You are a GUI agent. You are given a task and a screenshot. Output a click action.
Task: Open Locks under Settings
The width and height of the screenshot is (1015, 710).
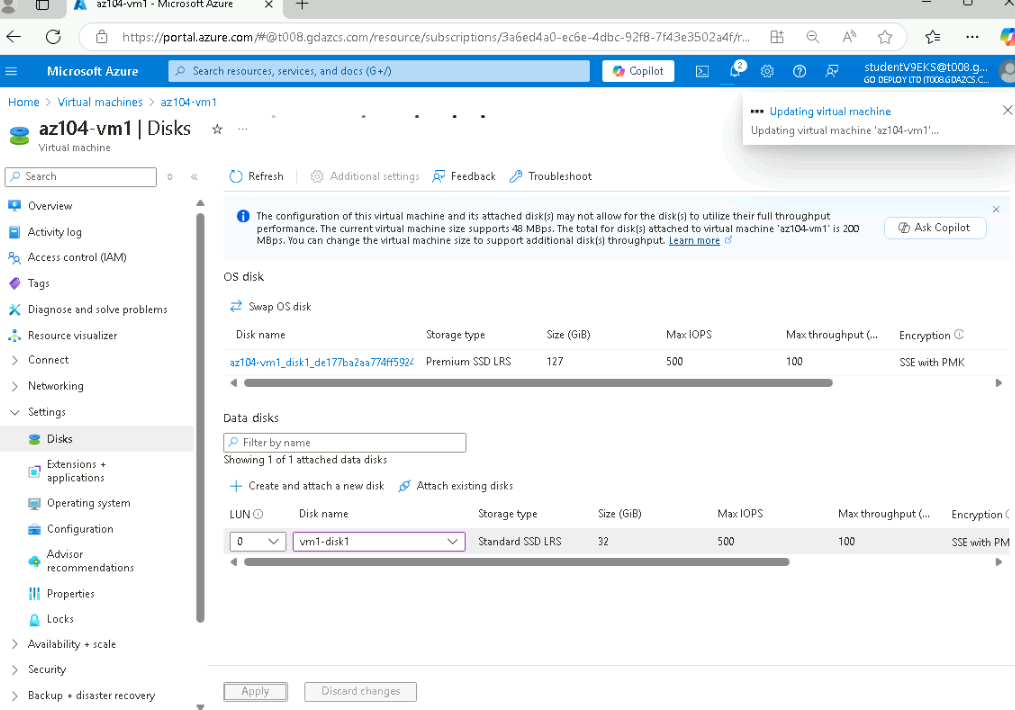pyautogui.click(x=60, y=619)
